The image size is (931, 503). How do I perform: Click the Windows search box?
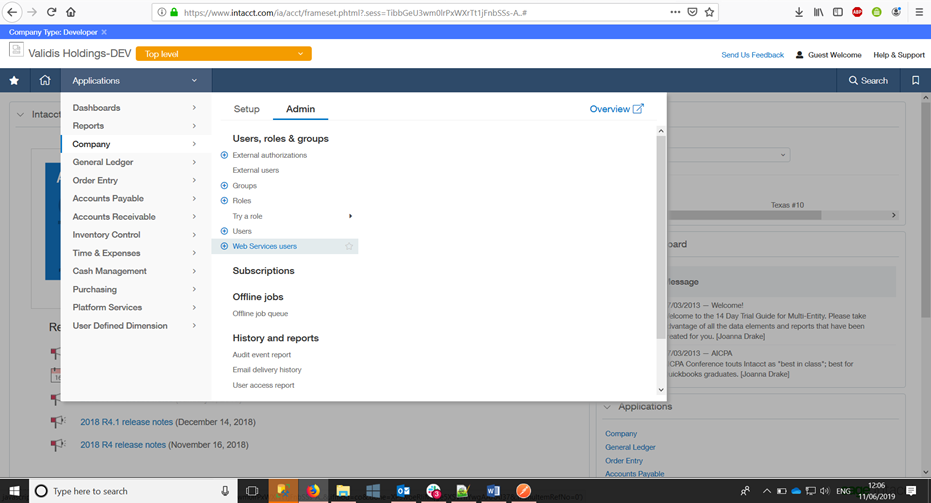pos(133,491)
